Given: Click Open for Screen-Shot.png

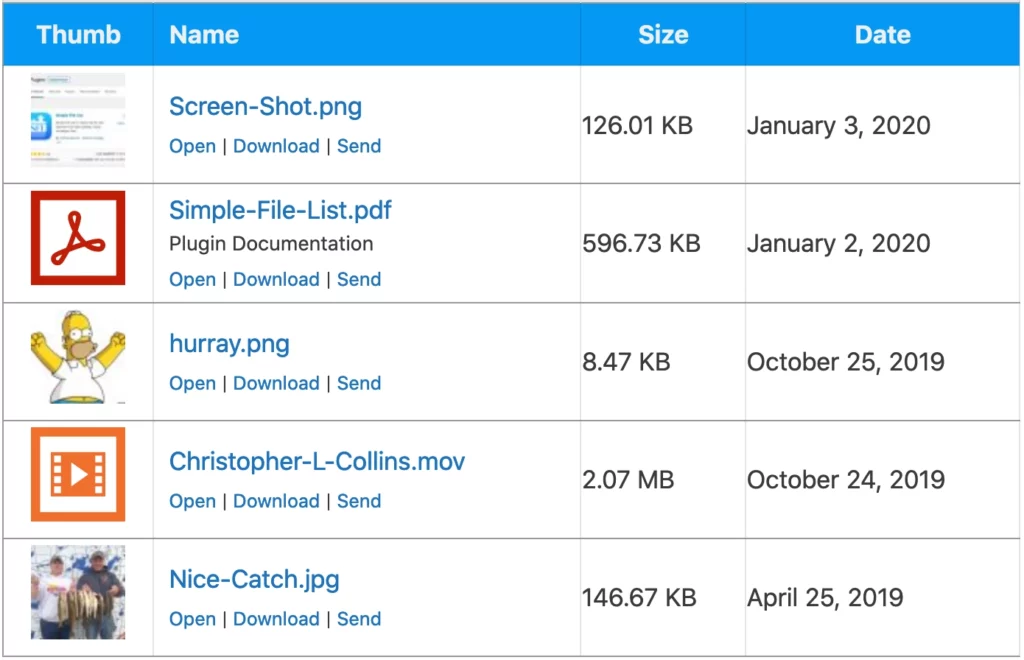Looking at the screenshot, I should [192, 146].
